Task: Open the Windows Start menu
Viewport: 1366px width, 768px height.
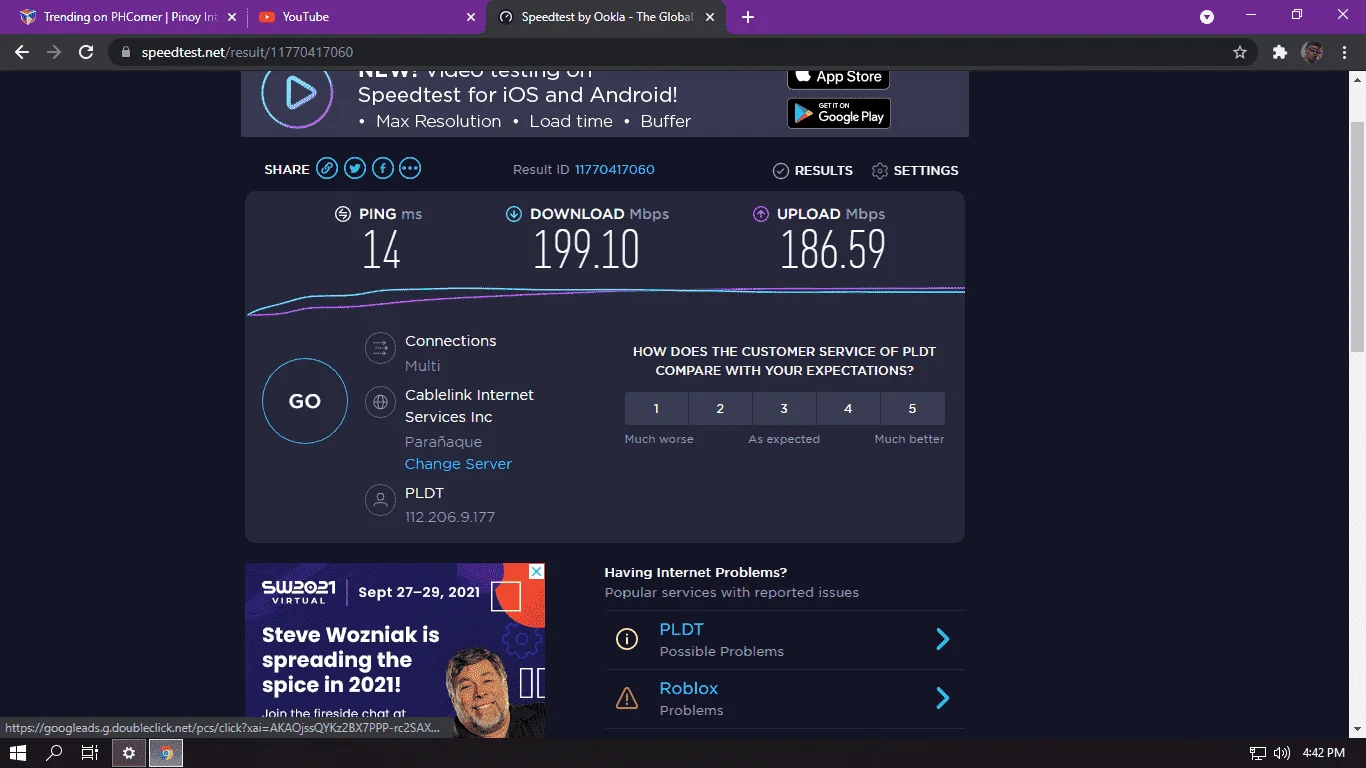Action: pyautogui.click(x=17, y=753)
